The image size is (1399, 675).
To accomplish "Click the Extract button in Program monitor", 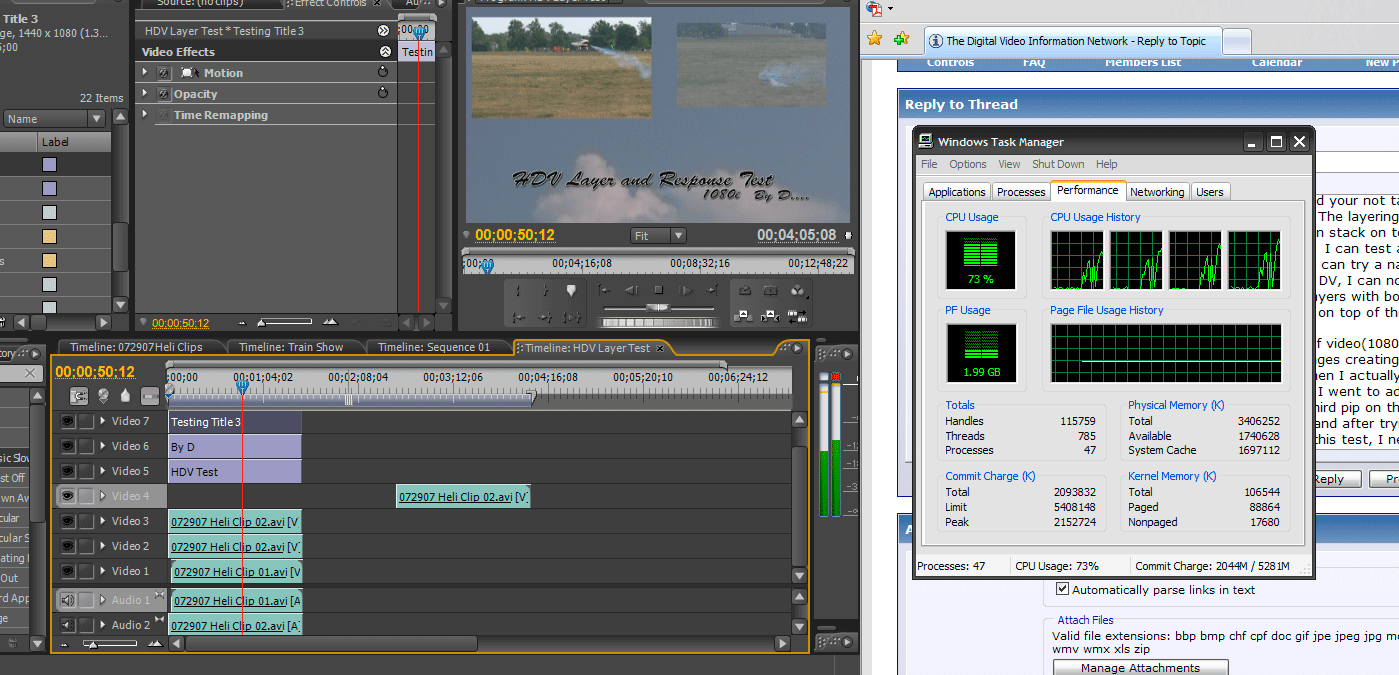I will pos(771,316).
